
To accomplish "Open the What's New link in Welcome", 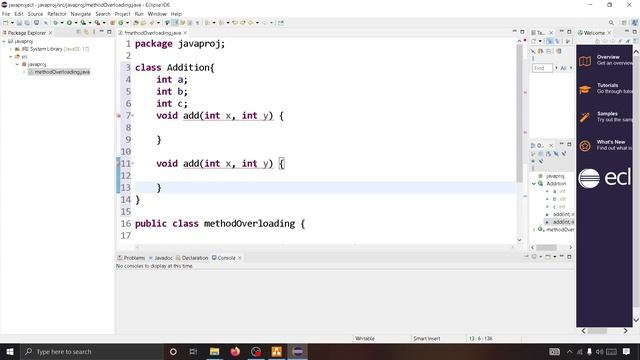I will click(611, 142).
